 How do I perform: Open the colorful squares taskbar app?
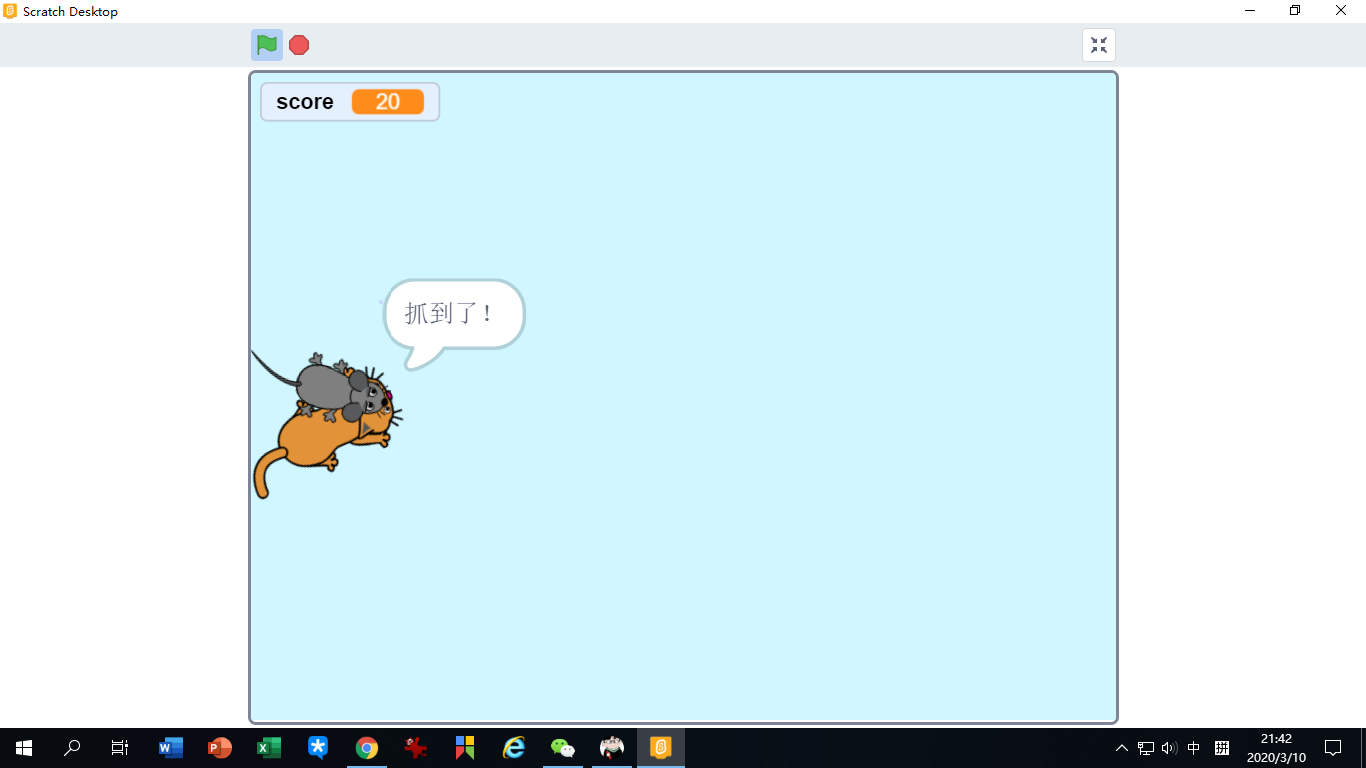(465, 748)
